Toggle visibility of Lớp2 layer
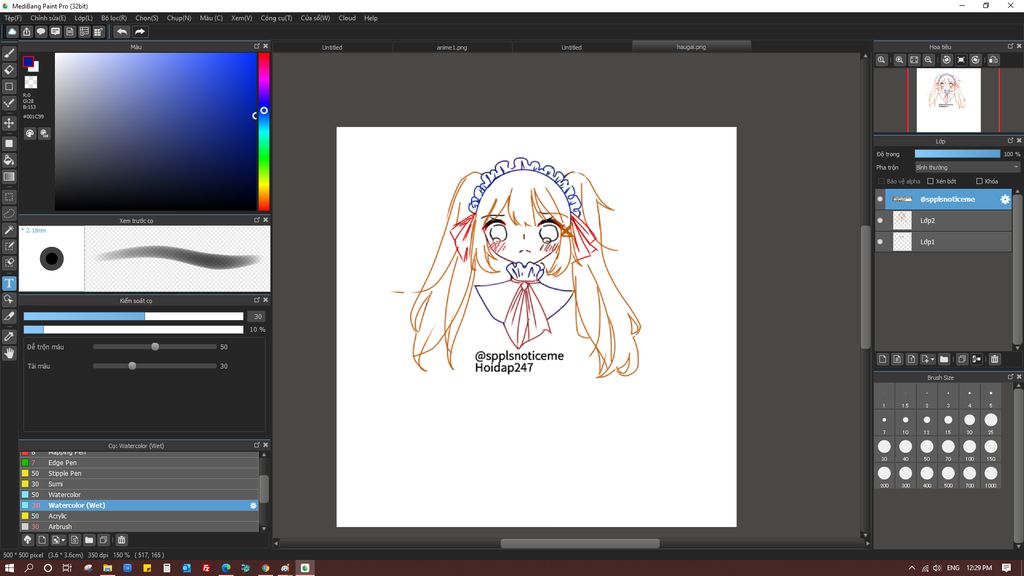This screenshot has height=576, width=1024. click(880, 221)
